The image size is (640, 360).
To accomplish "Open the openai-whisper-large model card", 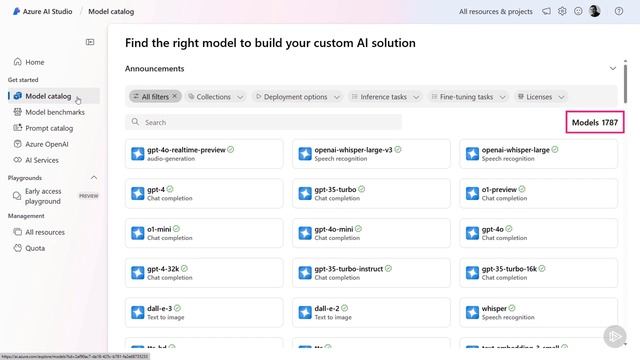I will tap(538, 154).
